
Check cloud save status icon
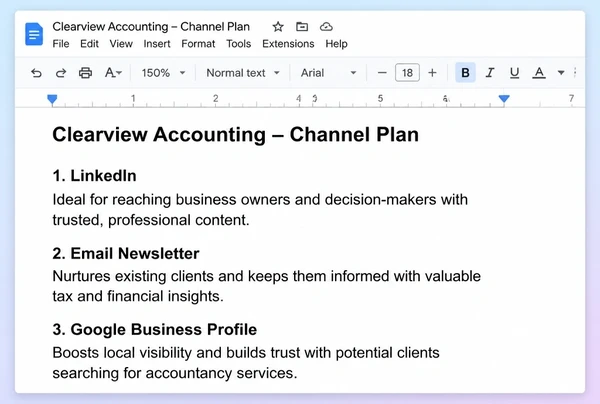pos(326,27)
